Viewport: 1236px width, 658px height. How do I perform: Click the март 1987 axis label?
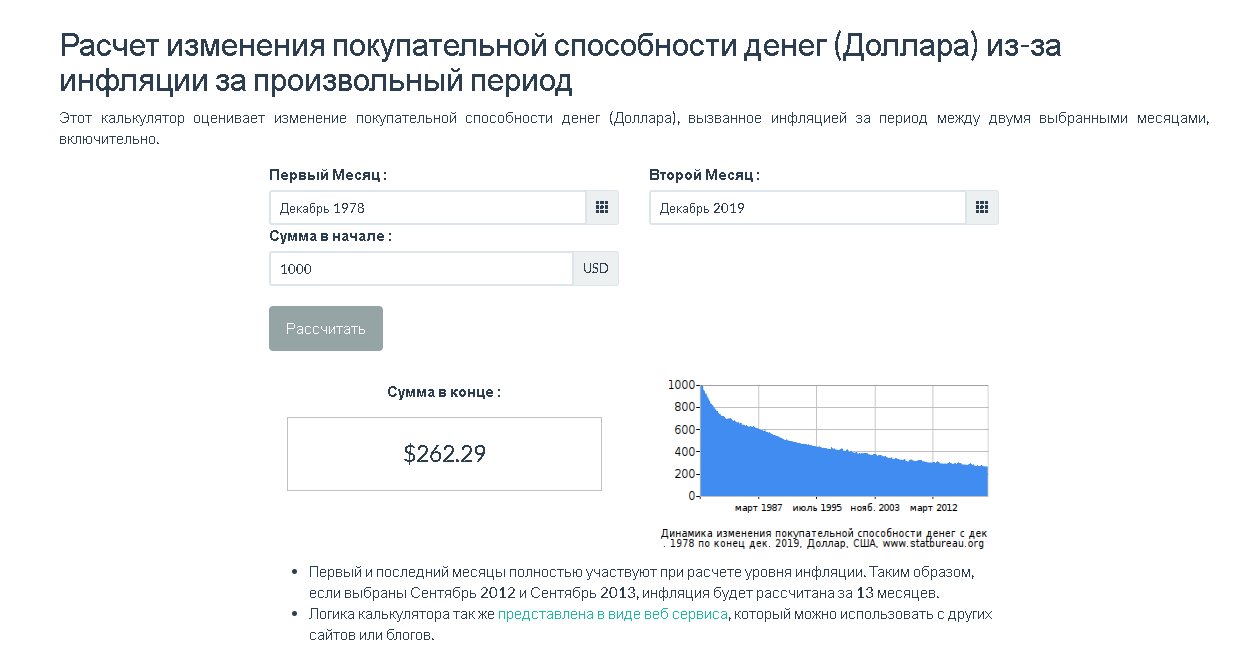[x=758, y=508]
